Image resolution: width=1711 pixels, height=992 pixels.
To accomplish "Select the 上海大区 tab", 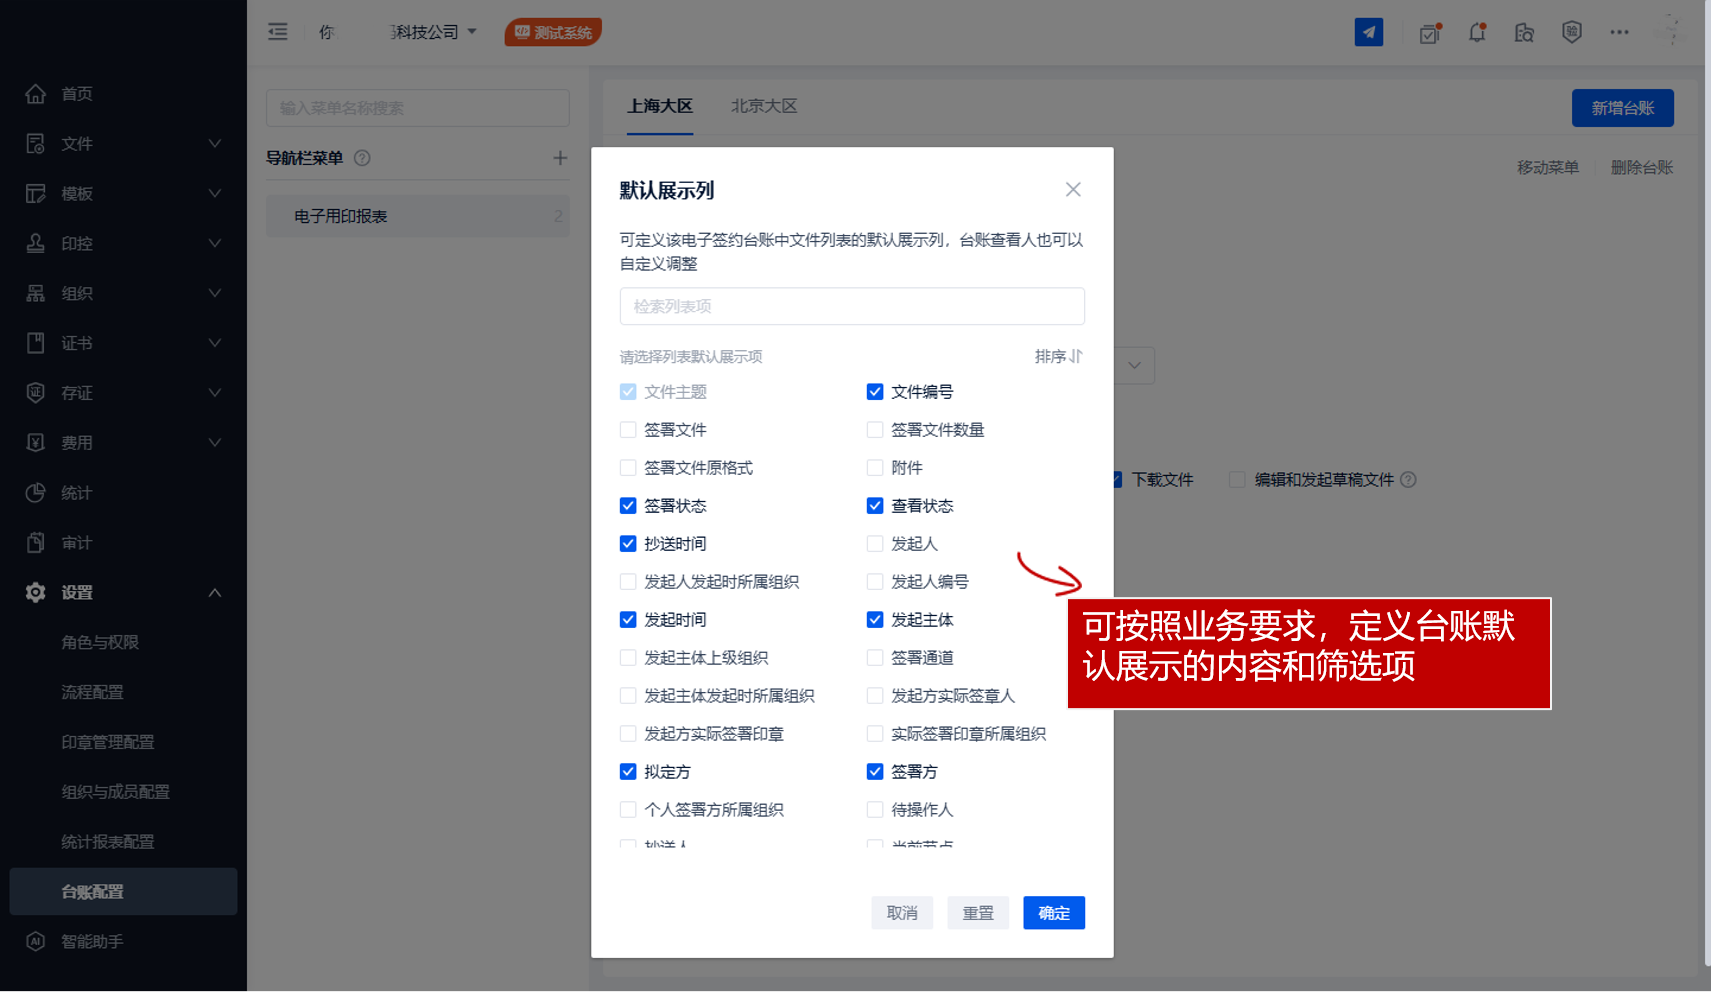I will point(660,106).
